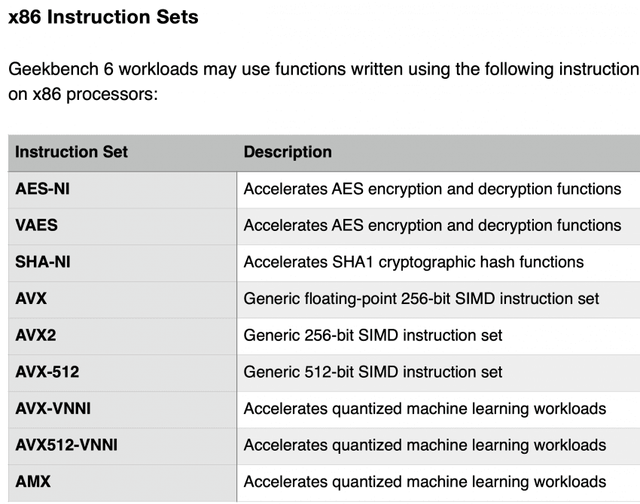Select the "Generic floating-point 256-bit SIMD" description
The image size is (640, 504).
coord(421,299)
